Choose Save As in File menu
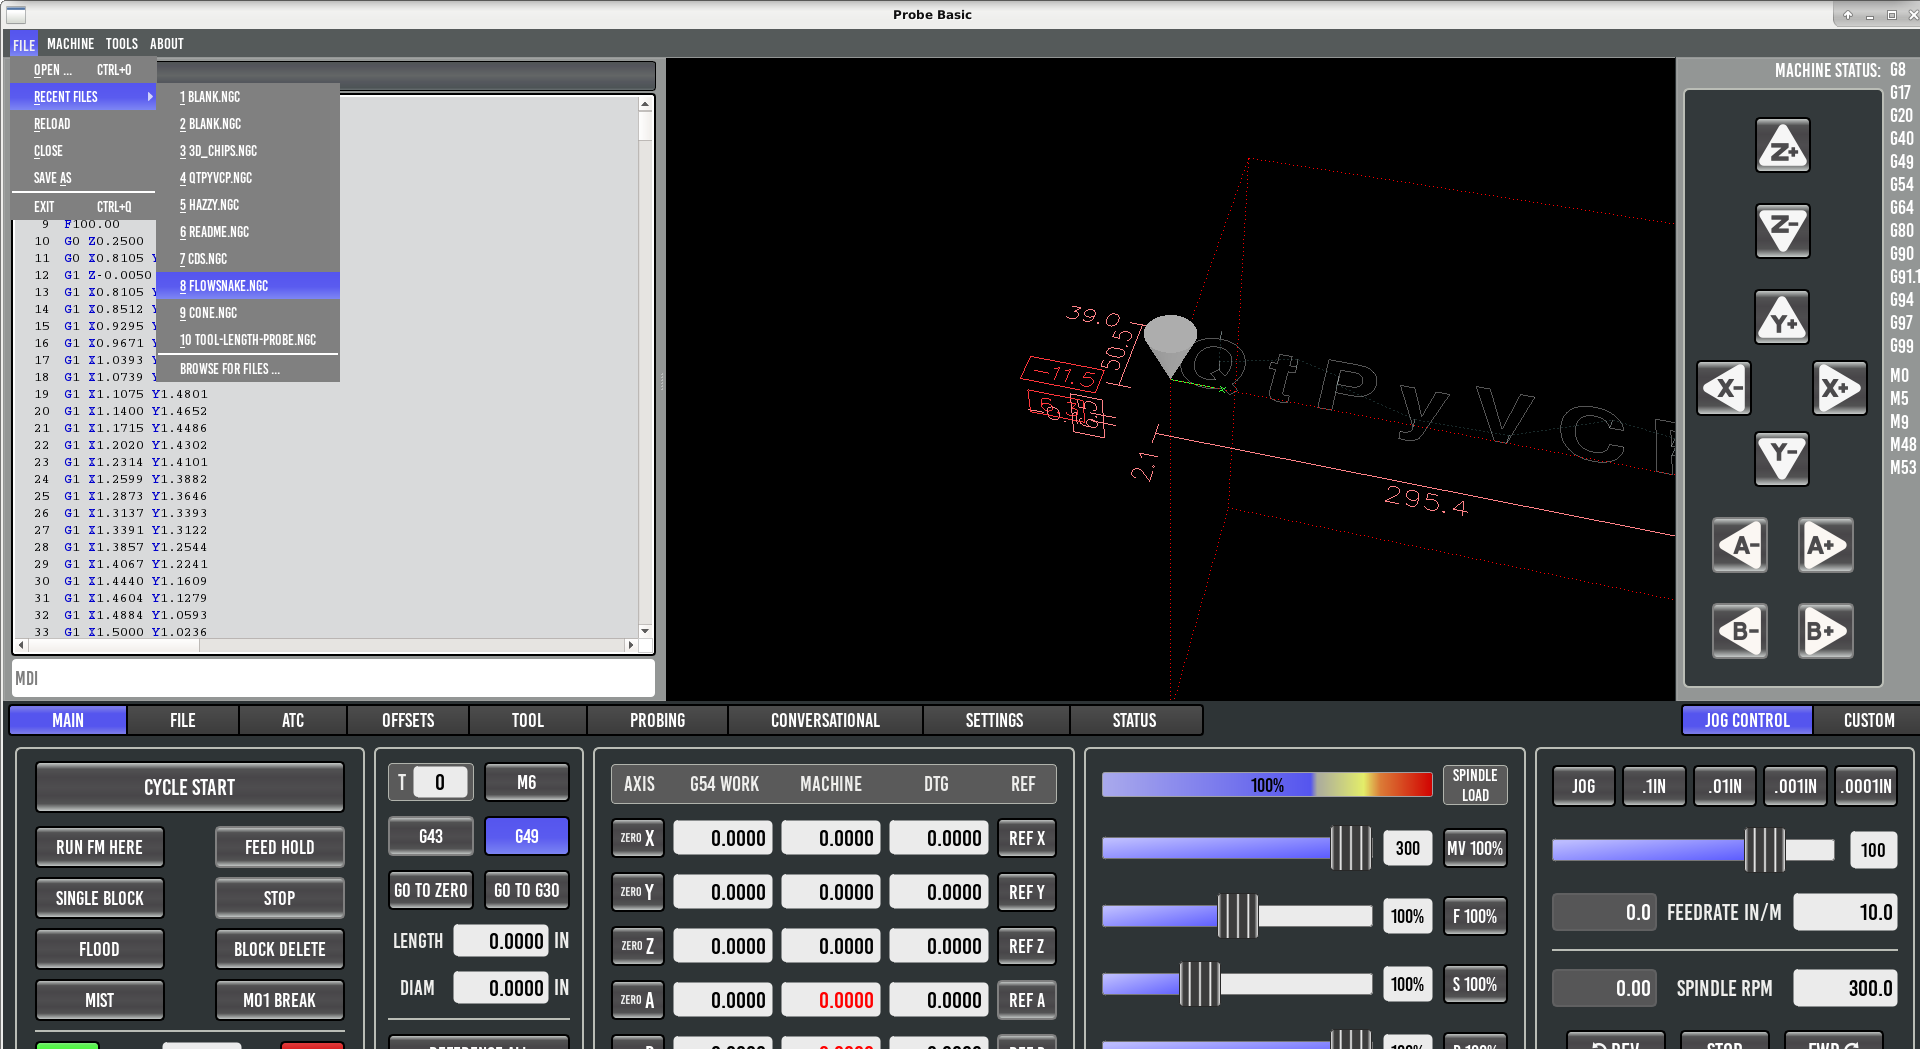This screenshot has height=1049, width=1920. click(83, 178)
